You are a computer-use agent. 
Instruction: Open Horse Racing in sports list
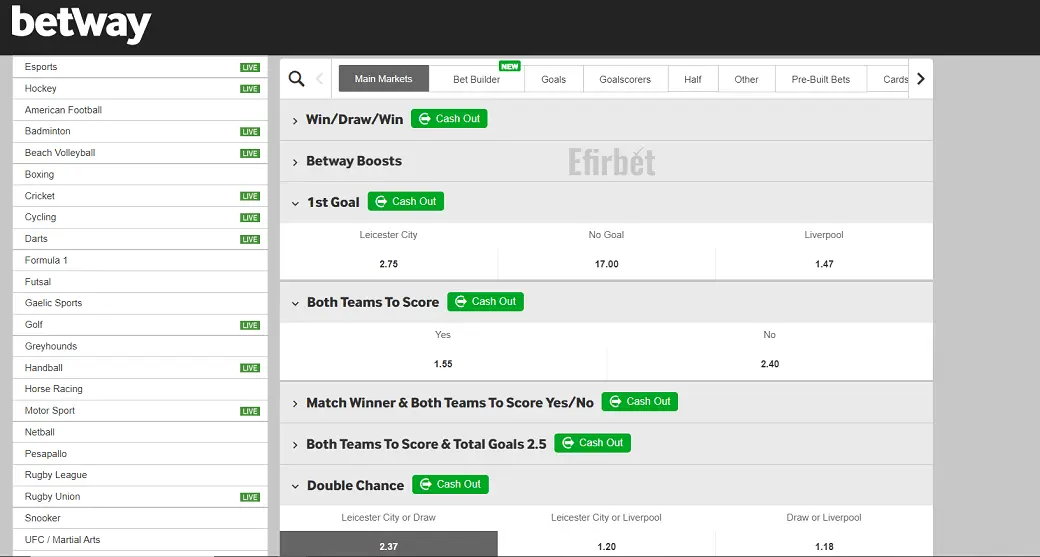[x=140, y=389]
